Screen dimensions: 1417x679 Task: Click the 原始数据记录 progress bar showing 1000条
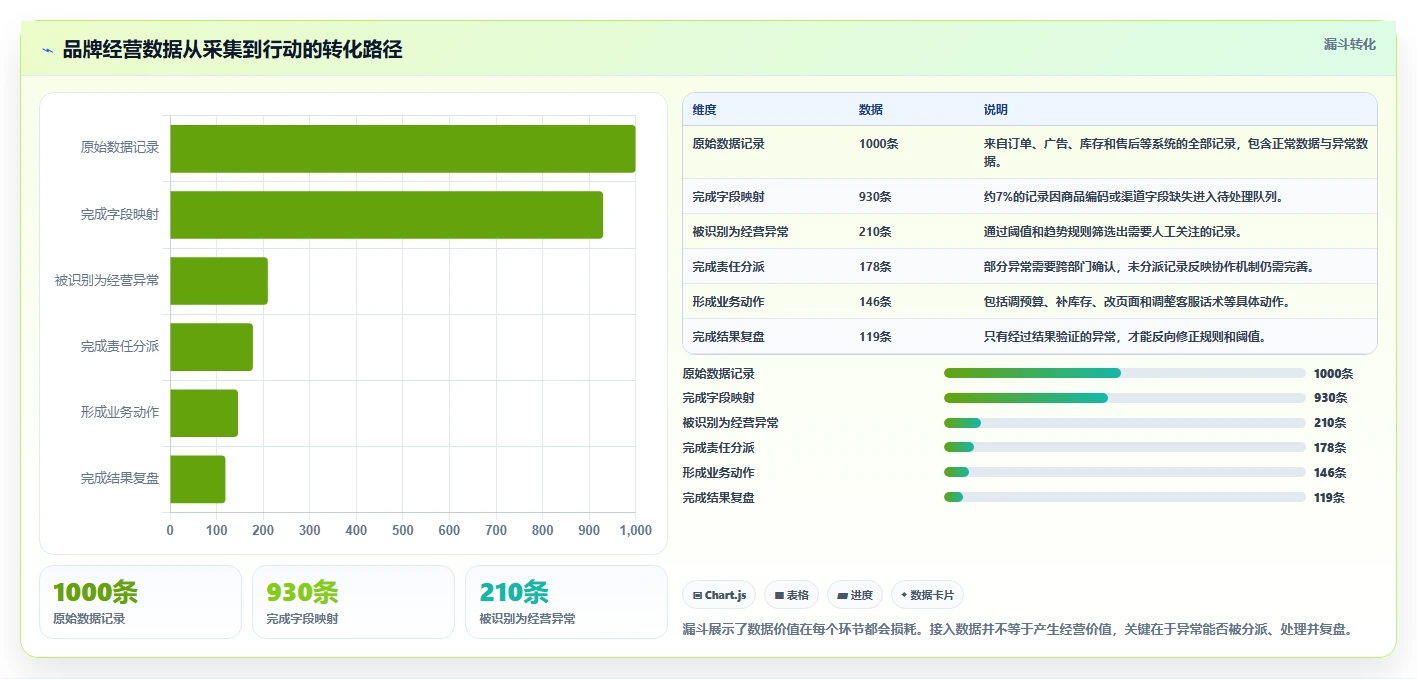pyautogui.click(x=1124, y=373)
